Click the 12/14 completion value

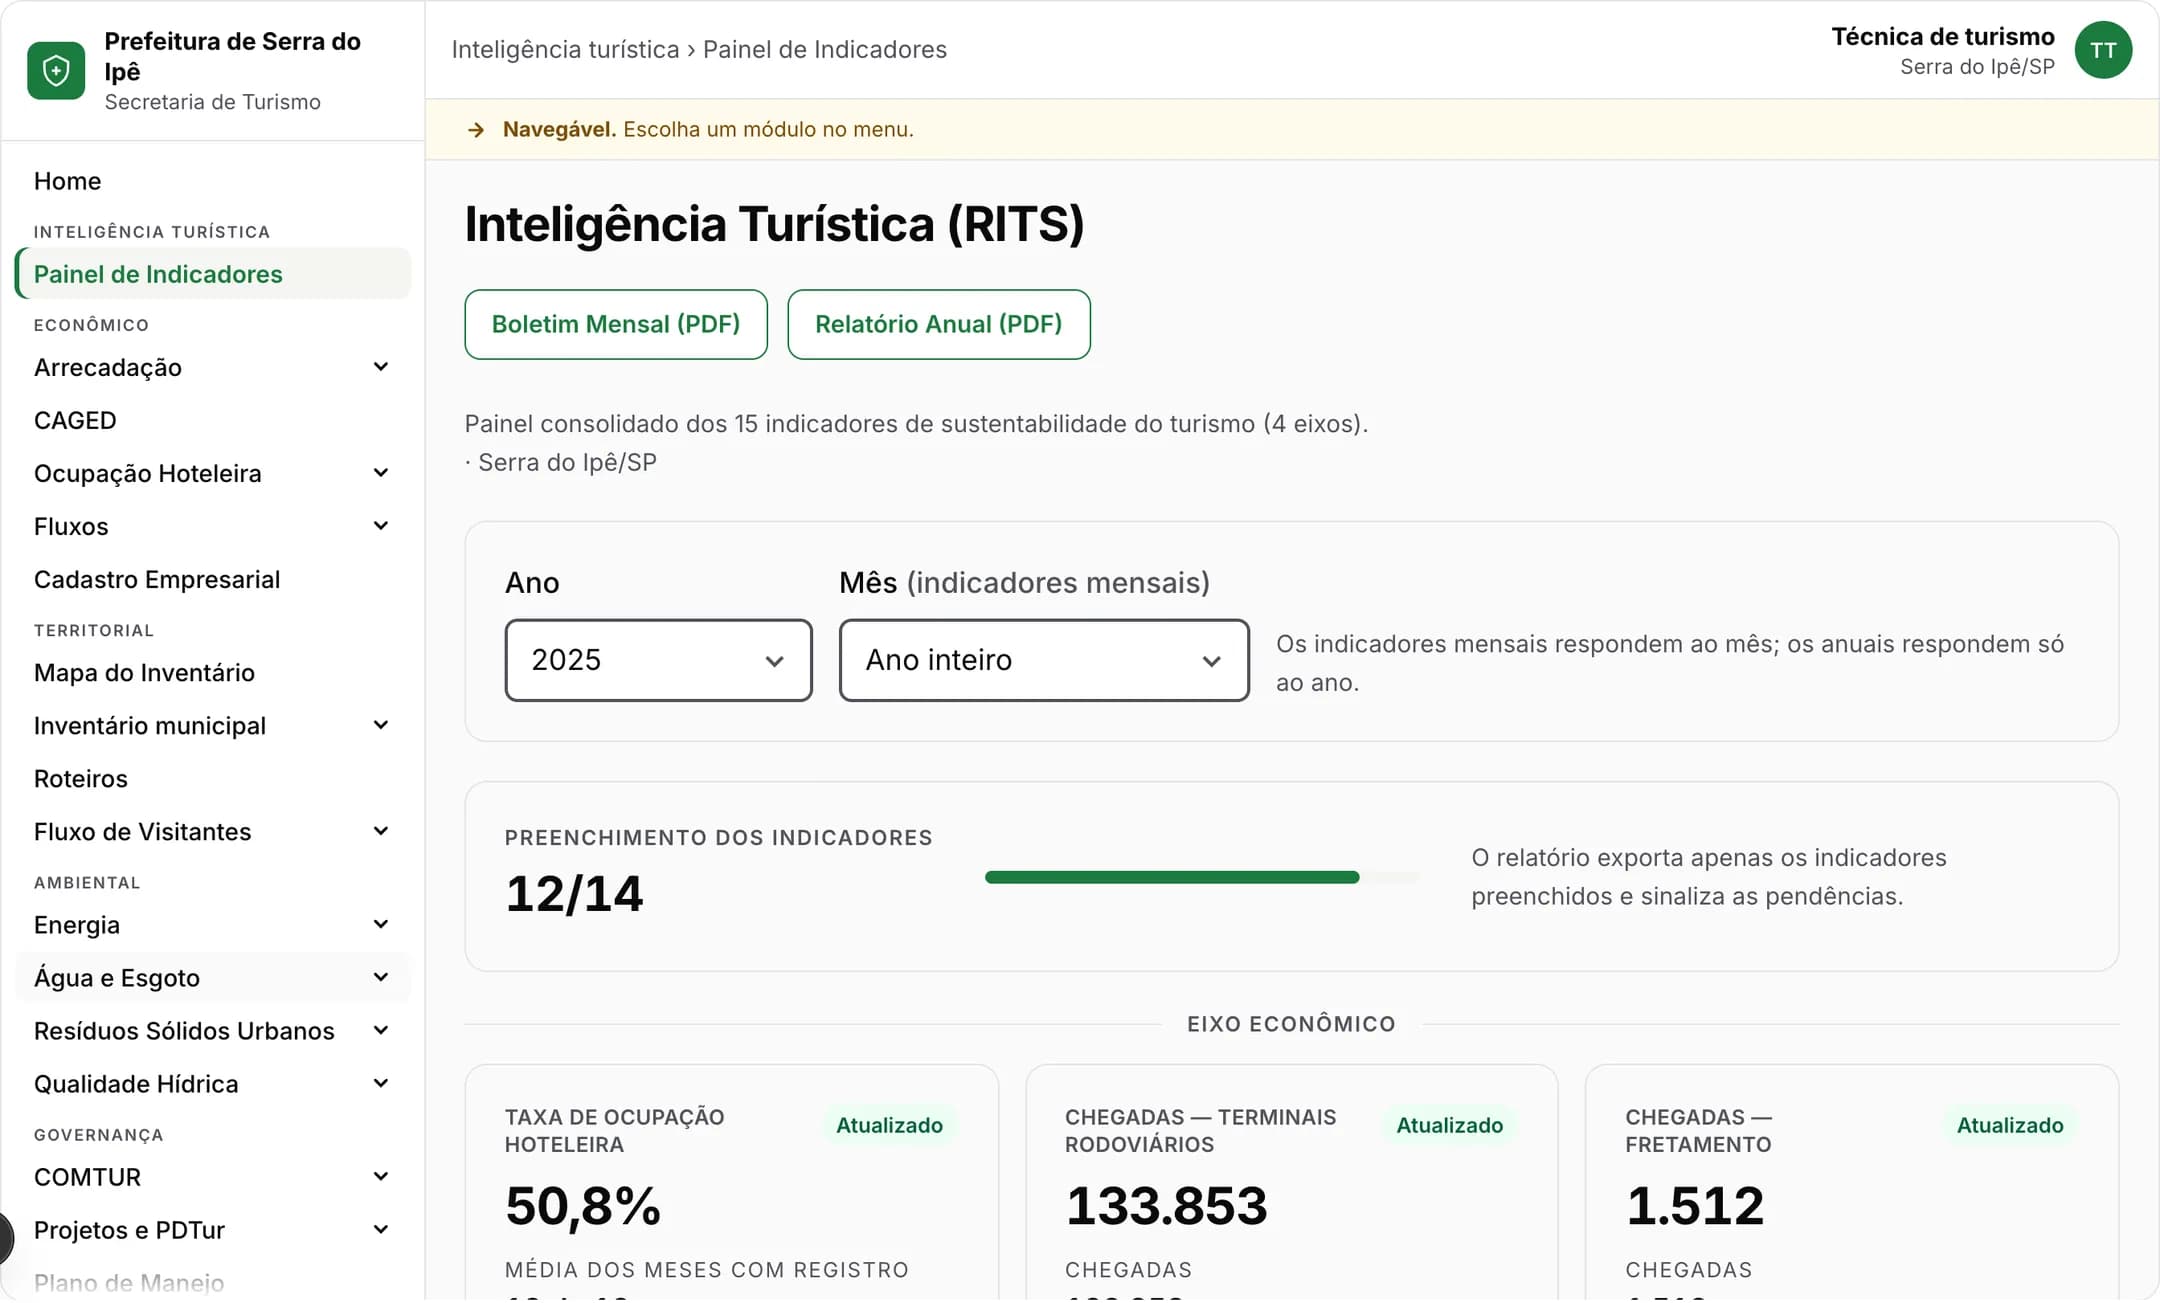[574, 893]
